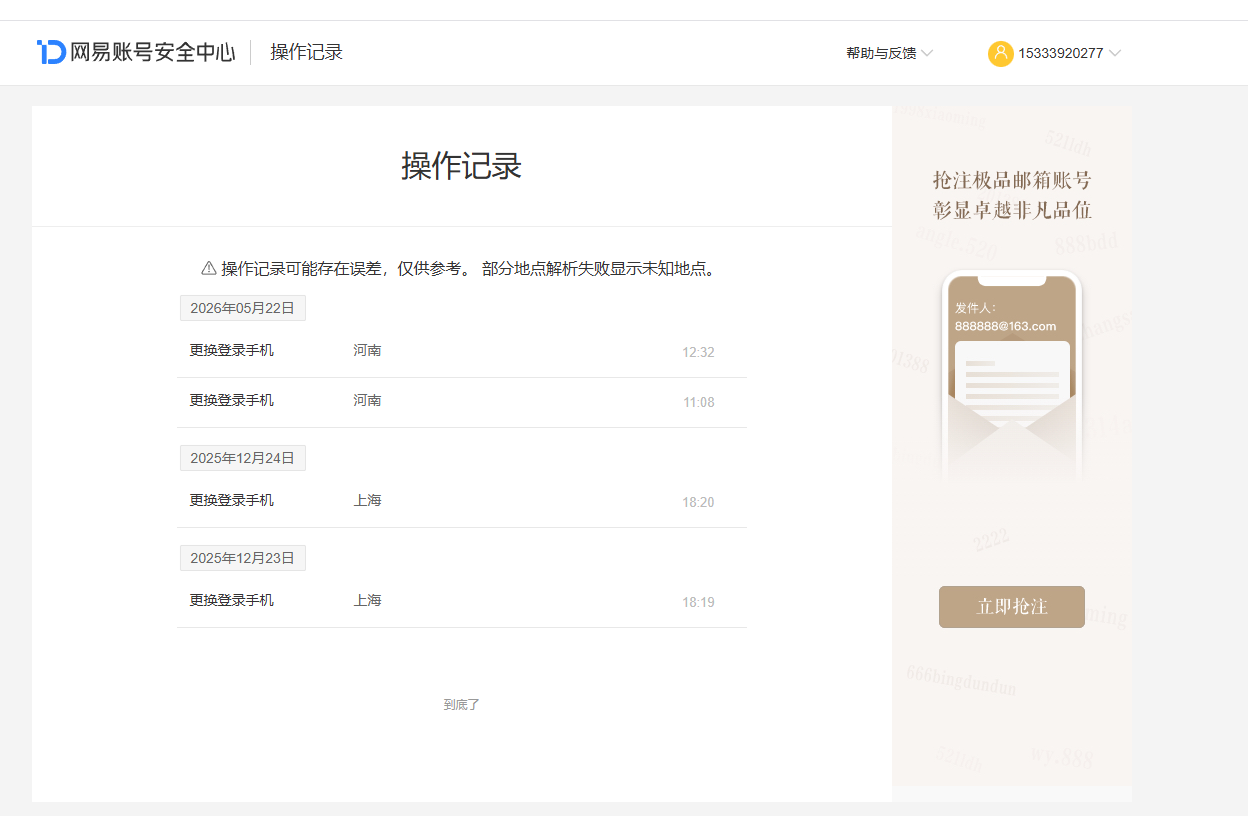Click the NetEase ID logo icon

[51, 52]
